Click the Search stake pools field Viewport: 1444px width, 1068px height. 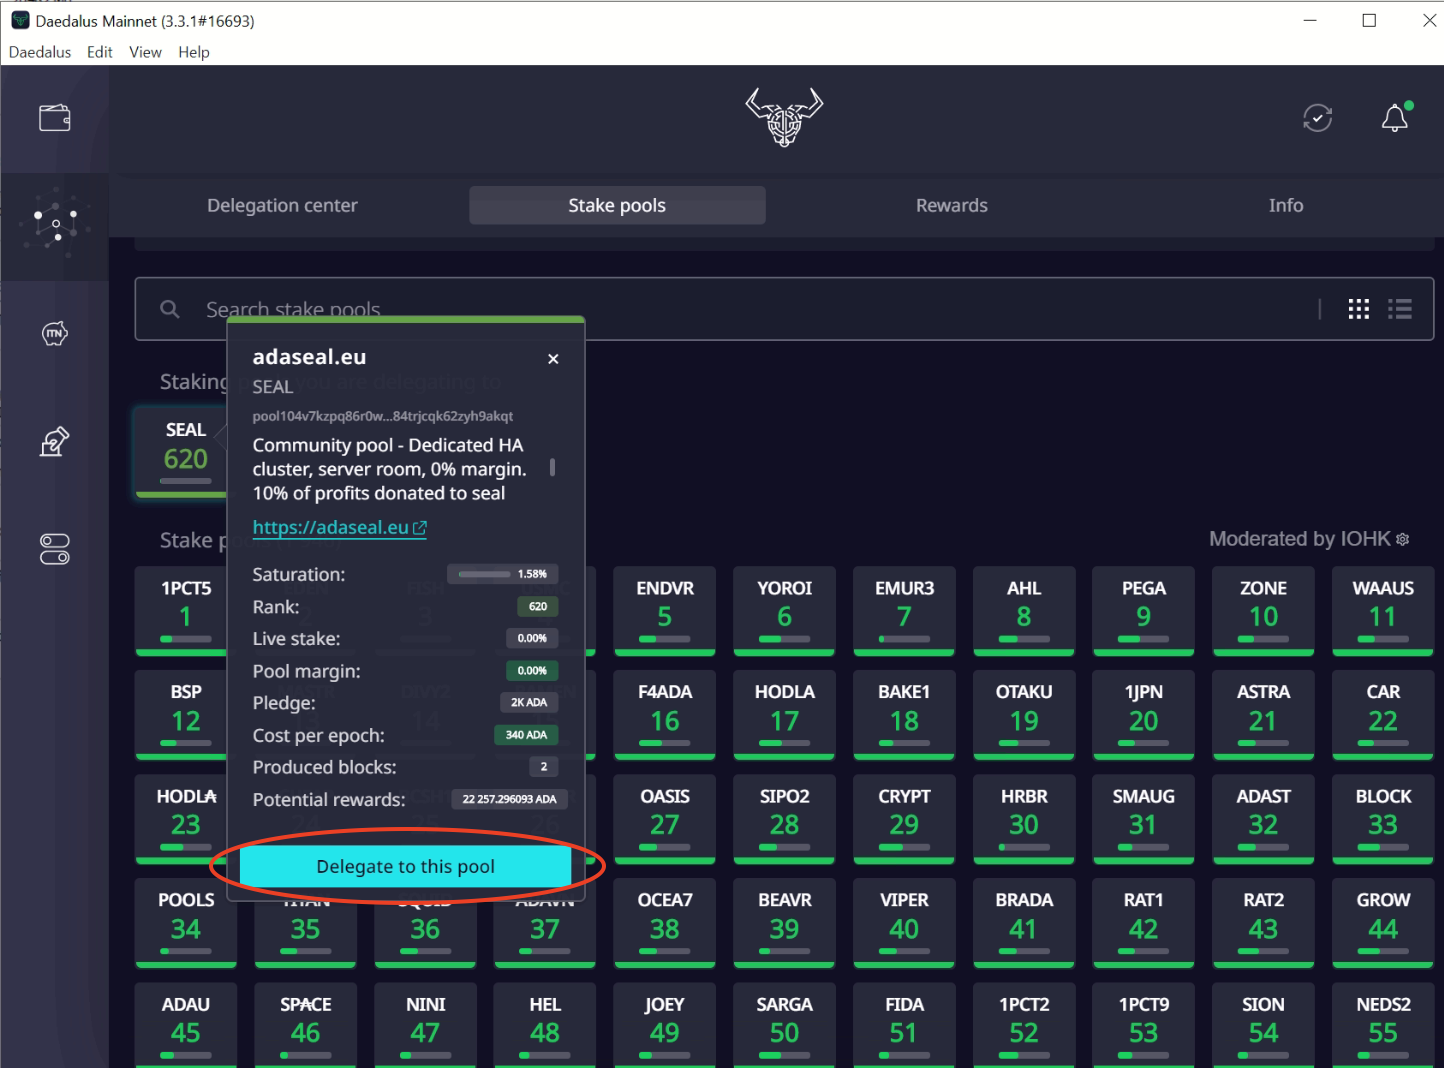pyautogui.click(x=784, y=309)
